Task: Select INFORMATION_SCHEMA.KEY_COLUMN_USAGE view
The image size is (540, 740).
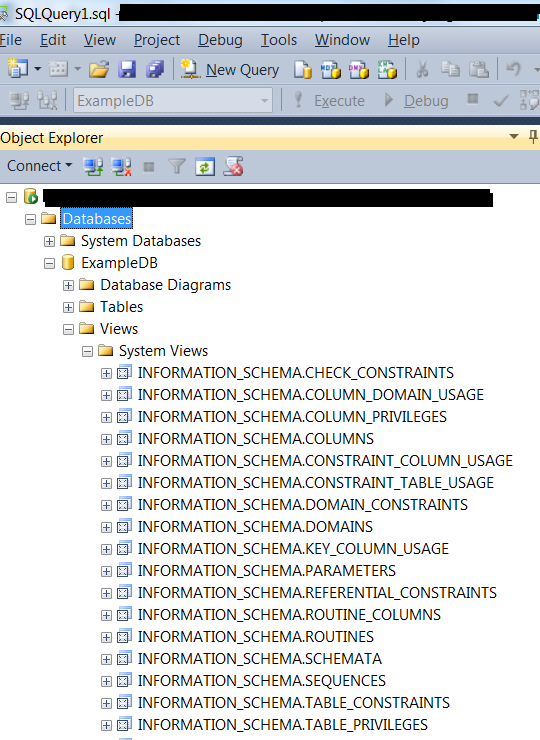Action: tap(293, 549)
